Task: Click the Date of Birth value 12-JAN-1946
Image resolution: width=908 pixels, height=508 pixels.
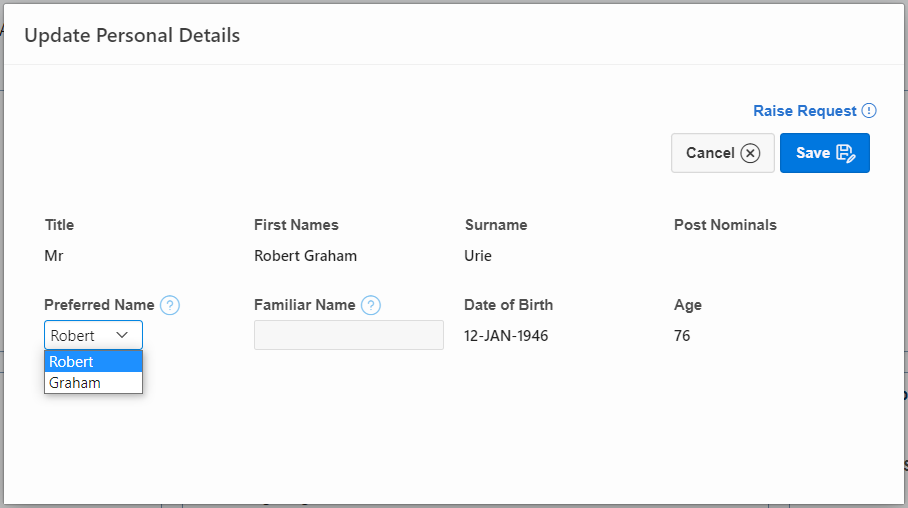Action: 506,336
